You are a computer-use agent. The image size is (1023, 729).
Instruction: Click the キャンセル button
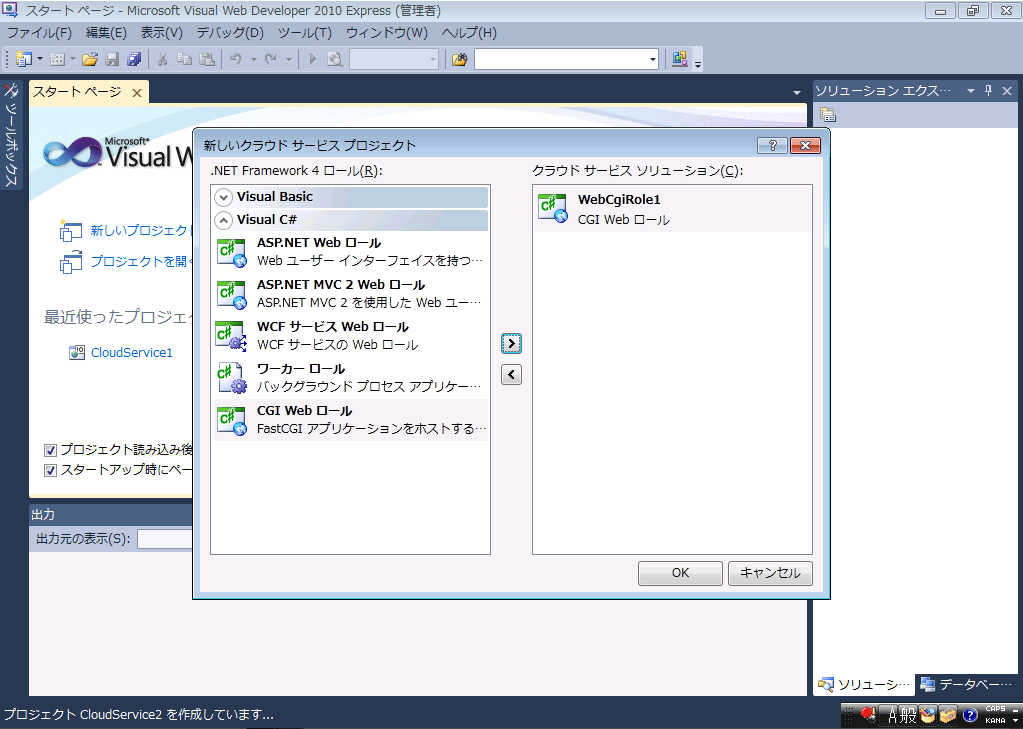pos(771,573)
